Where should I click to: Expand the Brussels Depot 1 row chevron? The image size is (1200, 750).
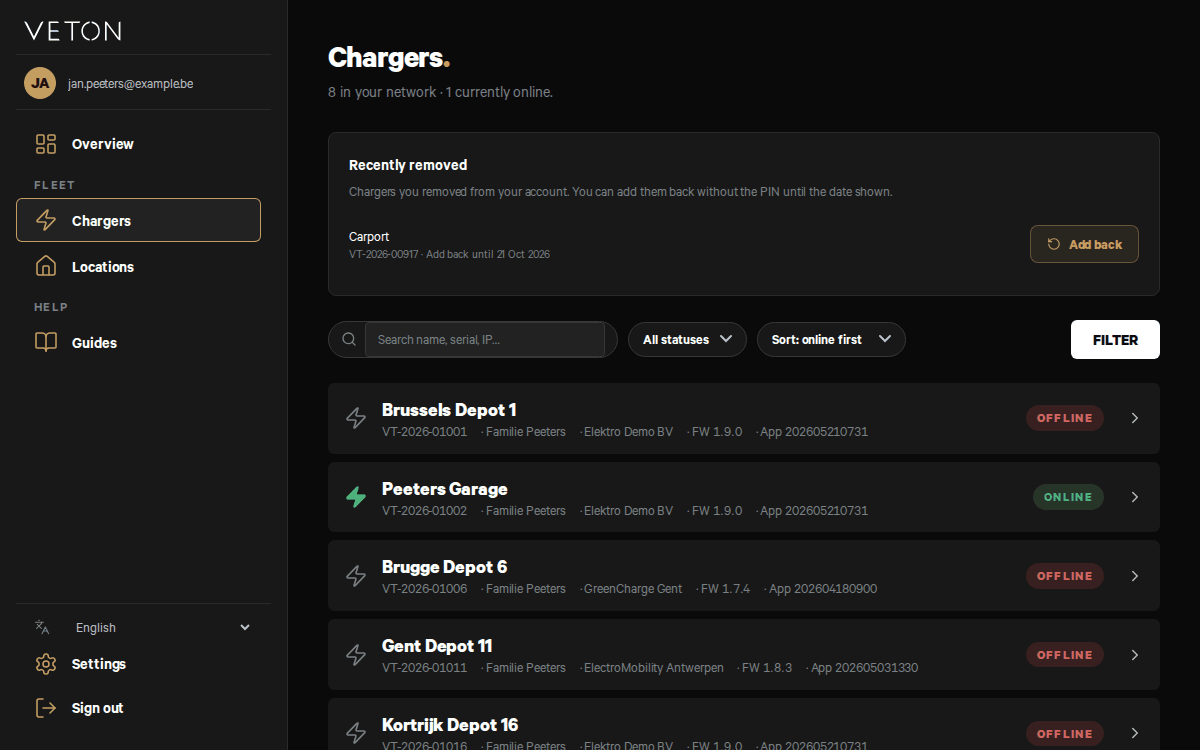pyautogui.click(x=1135, y=418)
